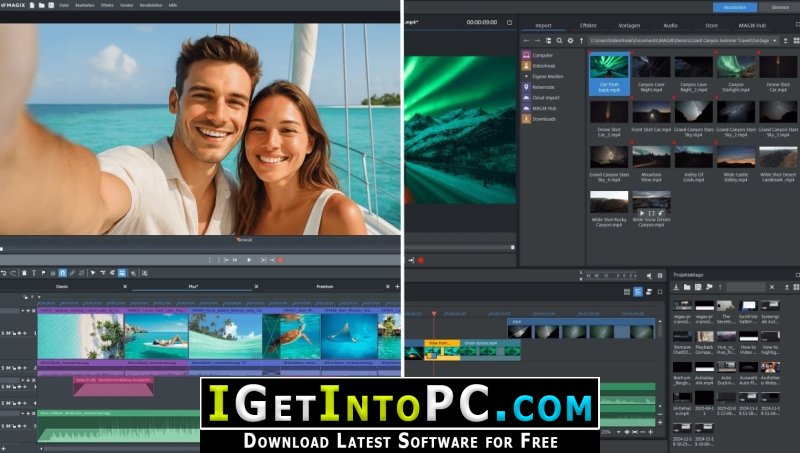800x453 pixels.
Task: Switch to the Plus timeline tab
Action: click(193, 287)
